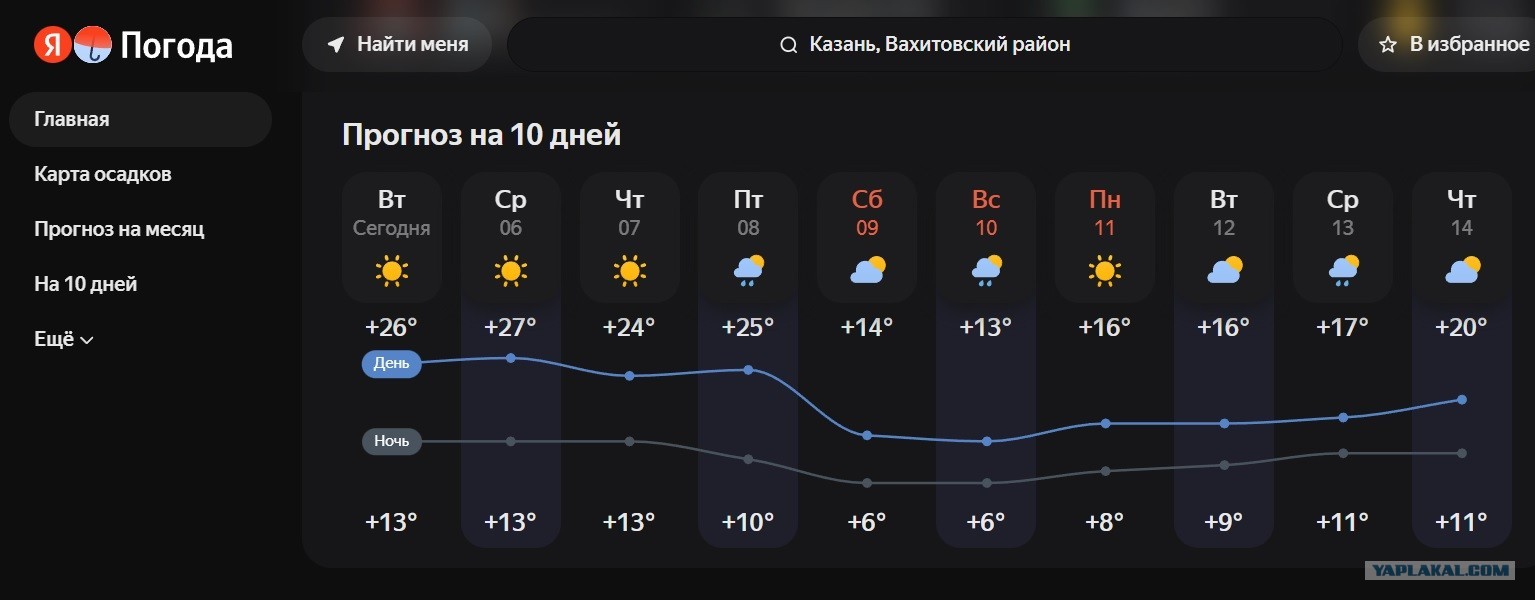Click the star icon in В избранное

click(x=1388, y=44)
